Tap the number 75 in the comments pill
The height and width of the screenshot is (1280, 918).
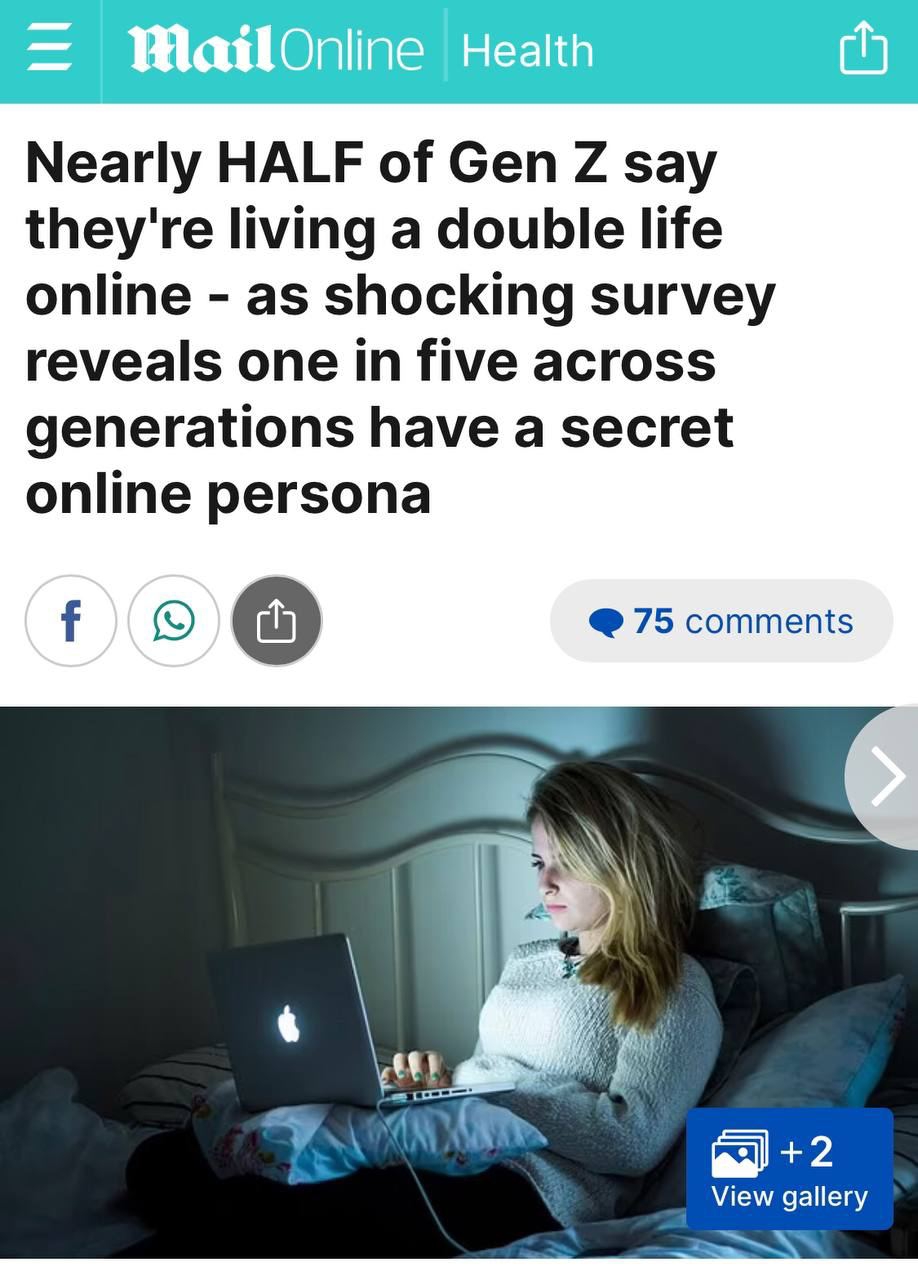tap(653, 621)
